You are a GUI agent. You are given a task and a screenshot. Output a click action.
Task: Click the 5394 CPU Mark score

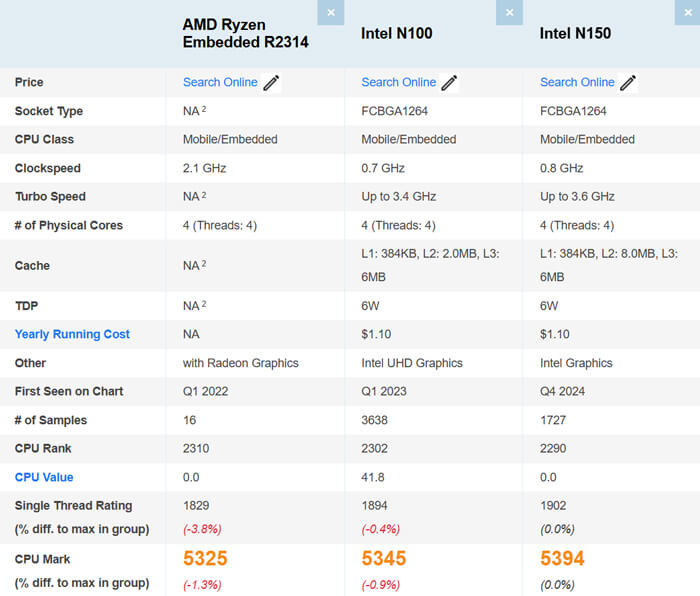[x=562, y=558]
